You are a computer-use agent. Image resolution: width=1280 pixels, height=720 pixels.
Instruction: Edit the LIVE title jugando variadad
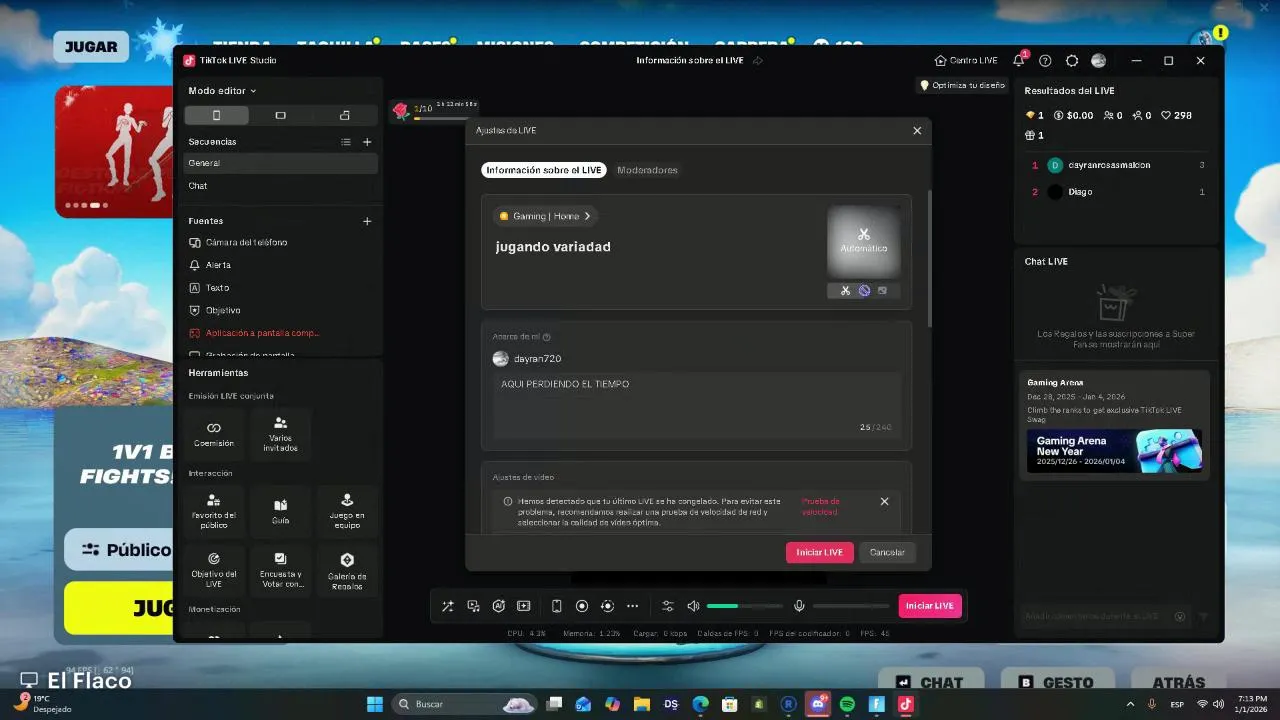[553, 247]
